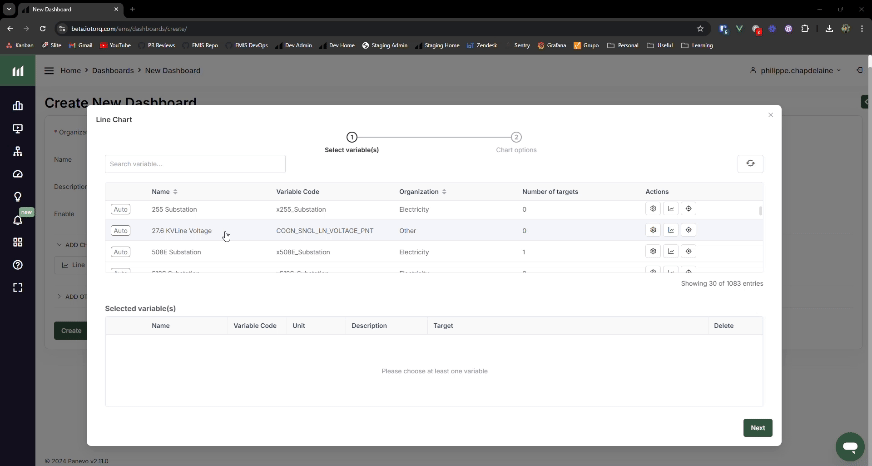
Task: Open YouTube bookmark
Action: tap(115, 46)
